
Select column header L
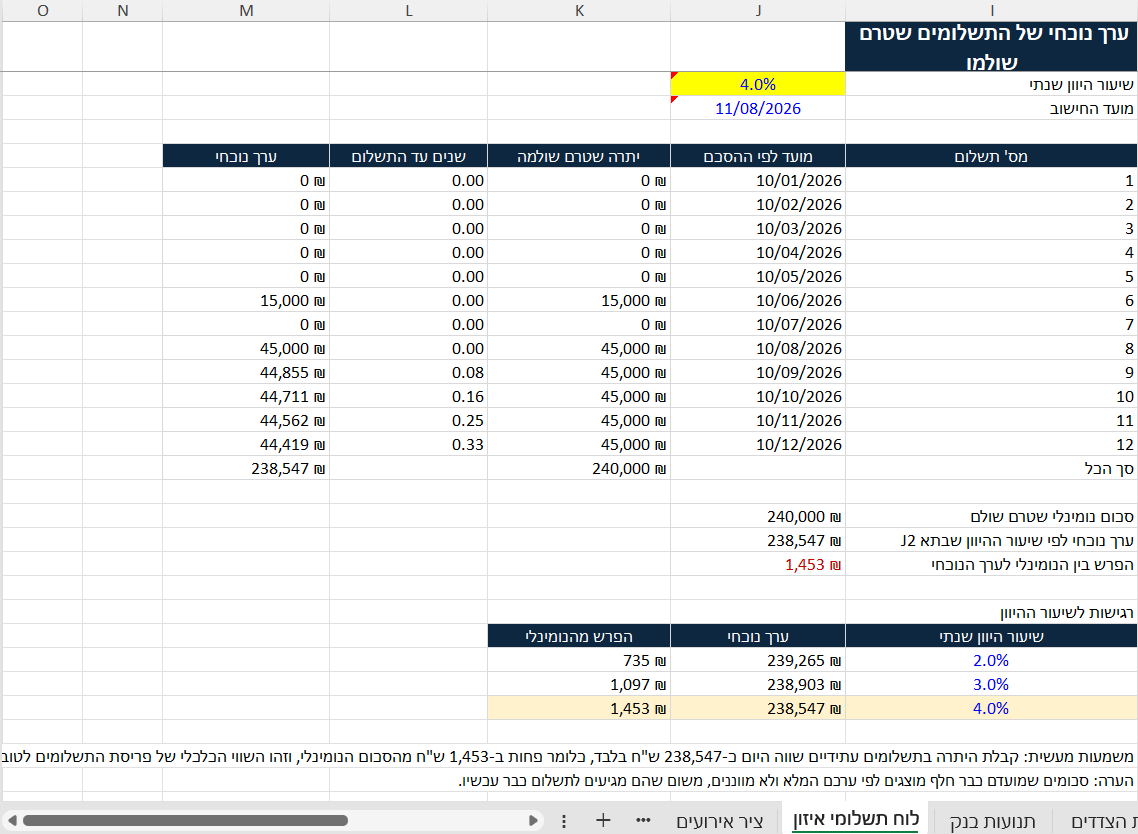[409, 11]
